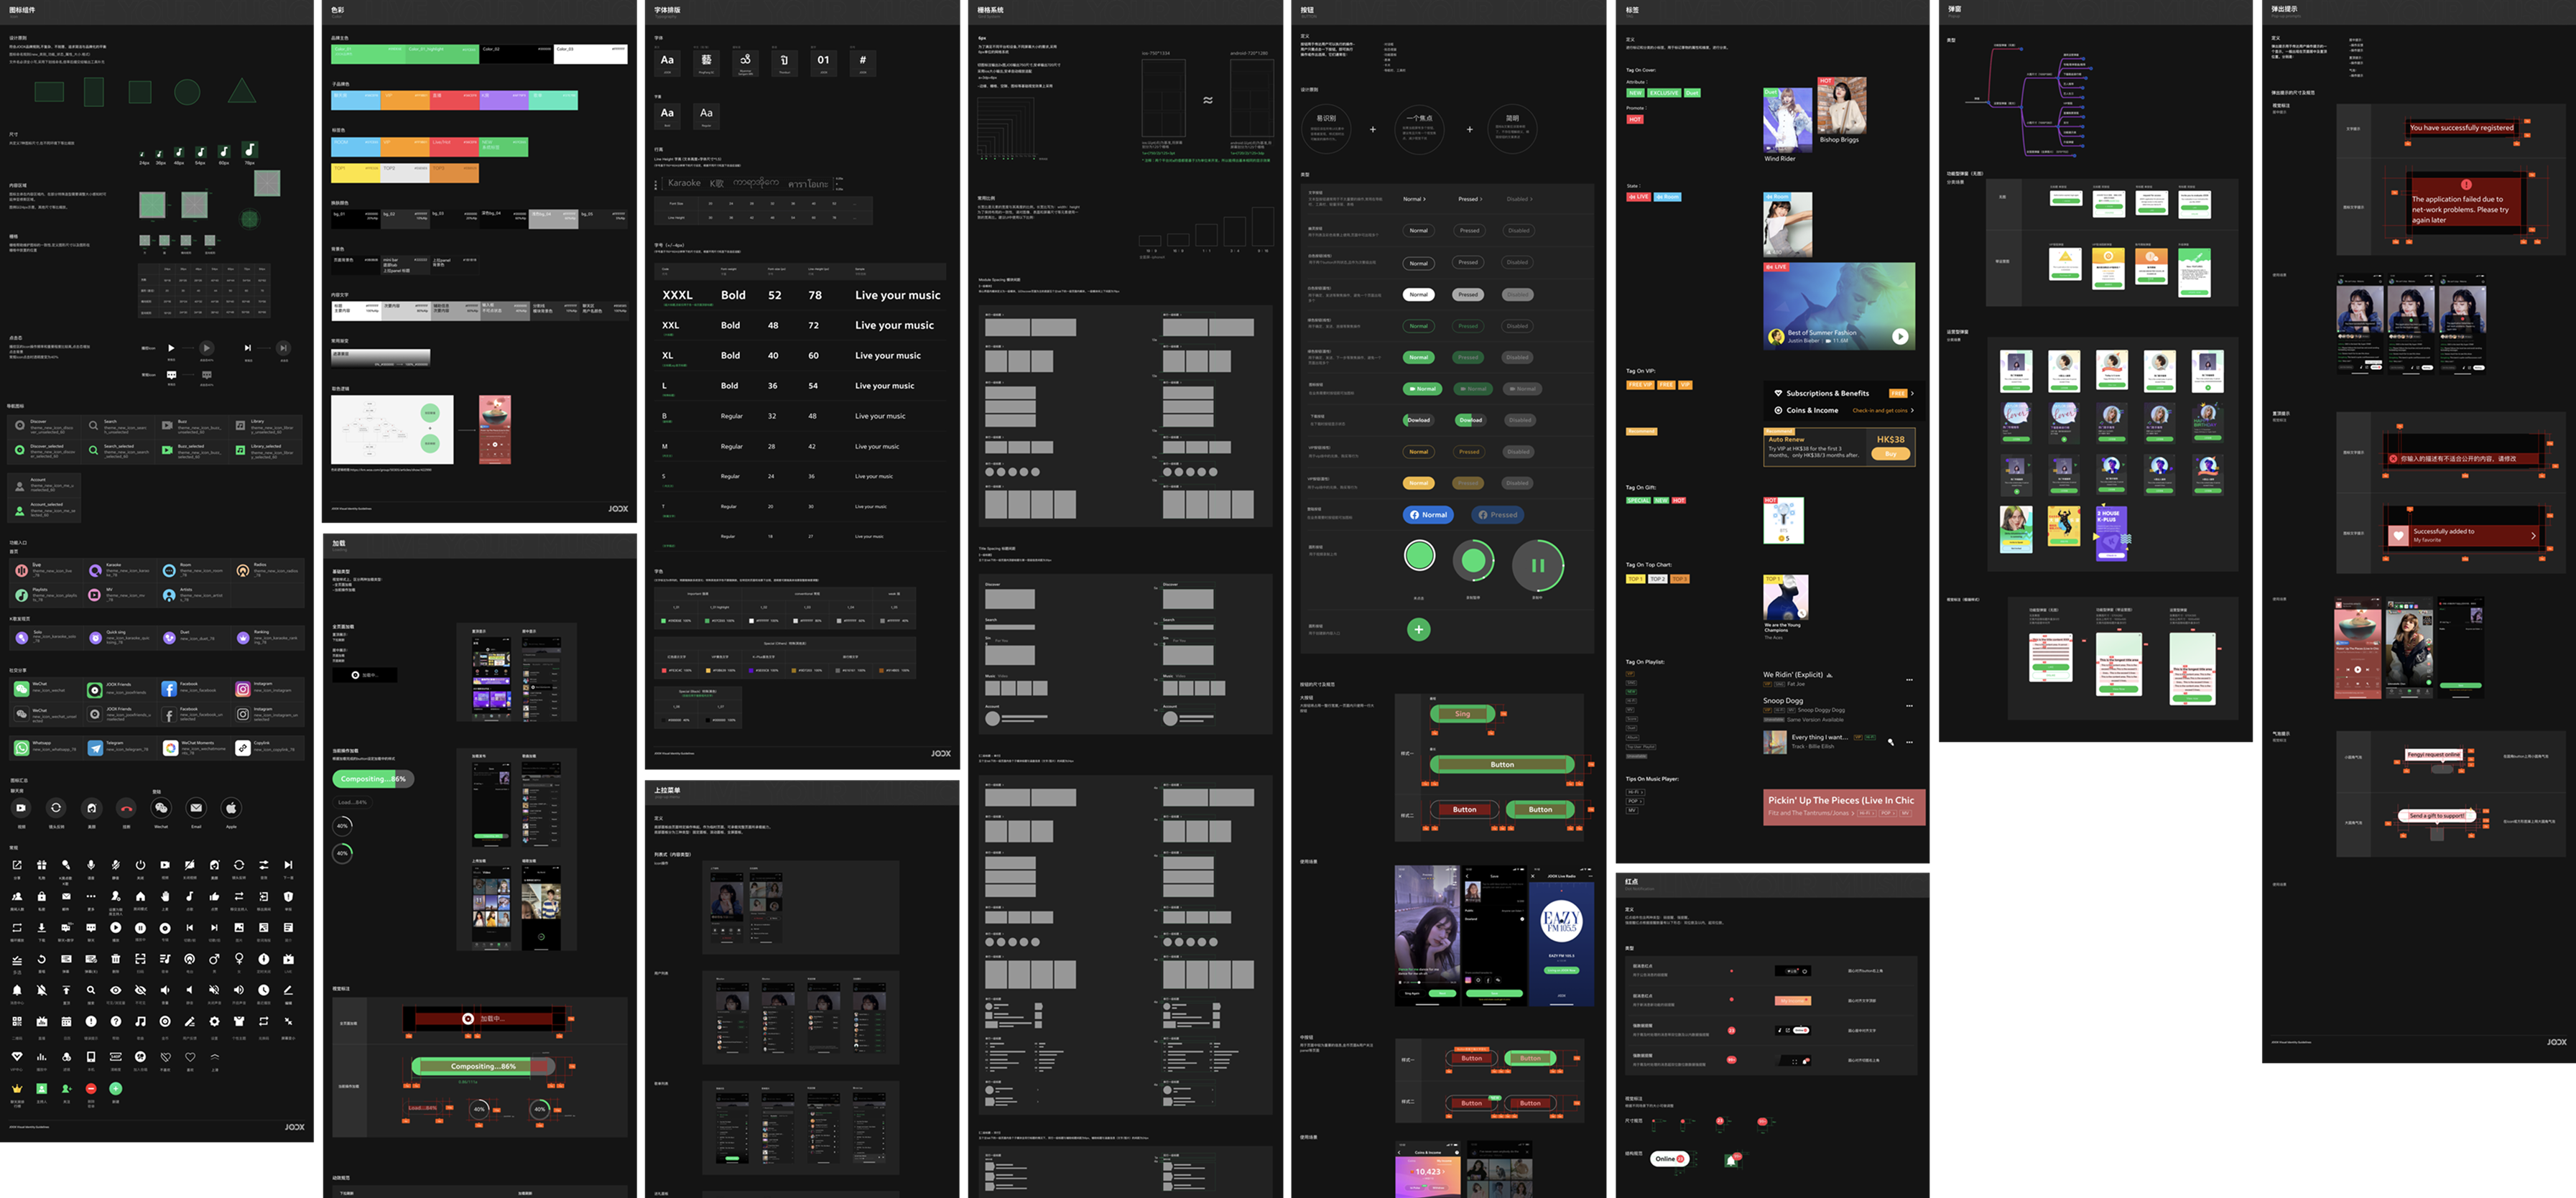
Task: Expand the Subscriptions & Benefits row chevron
Action: (1912, 393)
